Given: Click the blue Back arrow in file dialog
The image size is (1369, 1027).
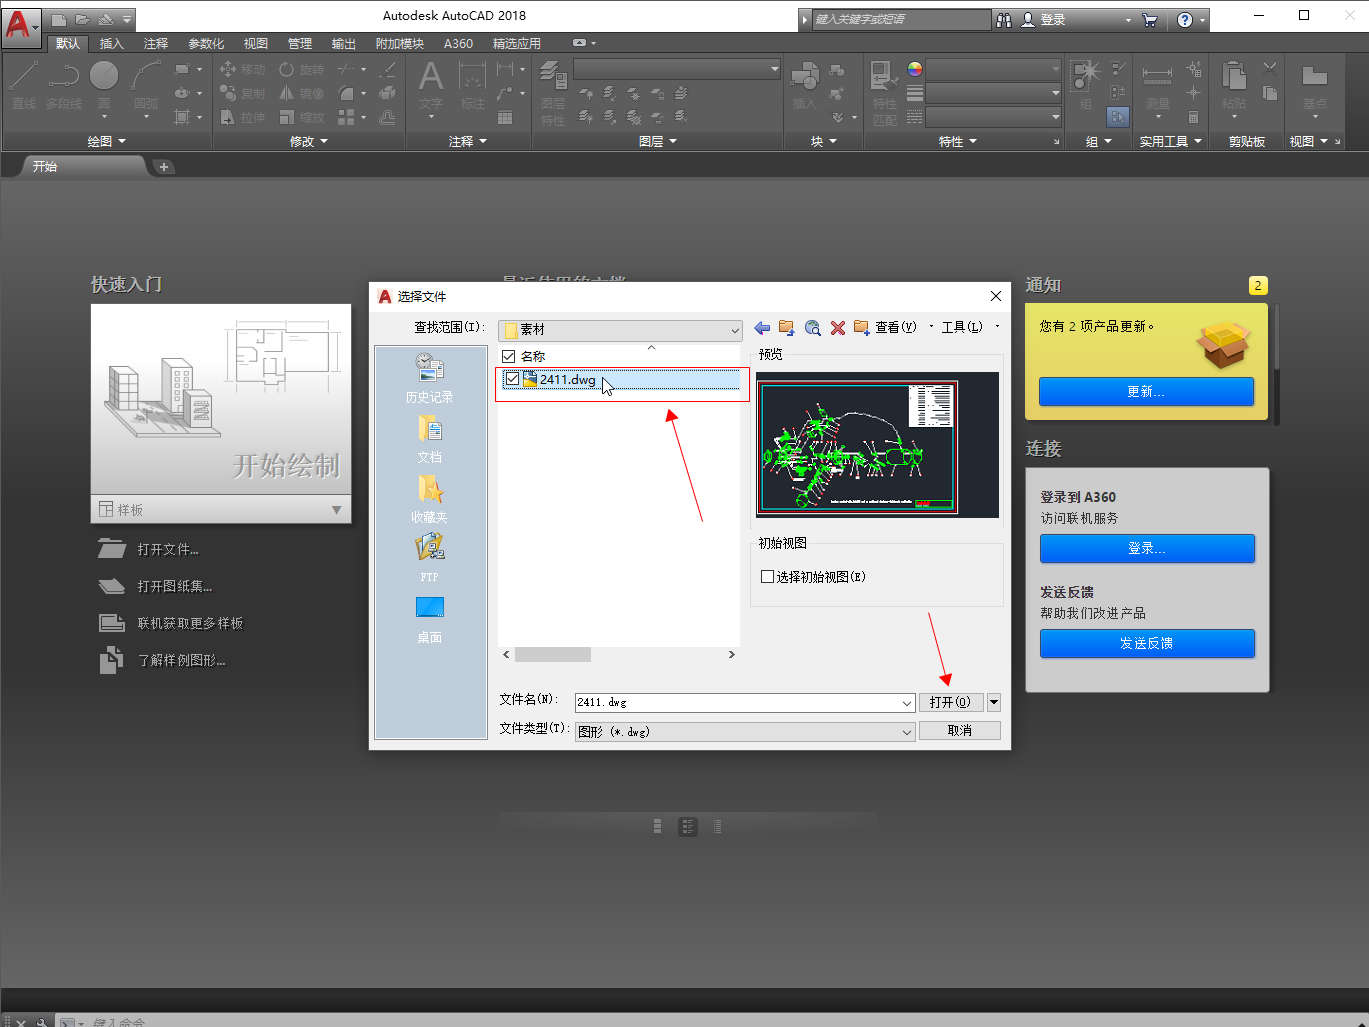Looking at the screenshot, I should pos(762,328).
